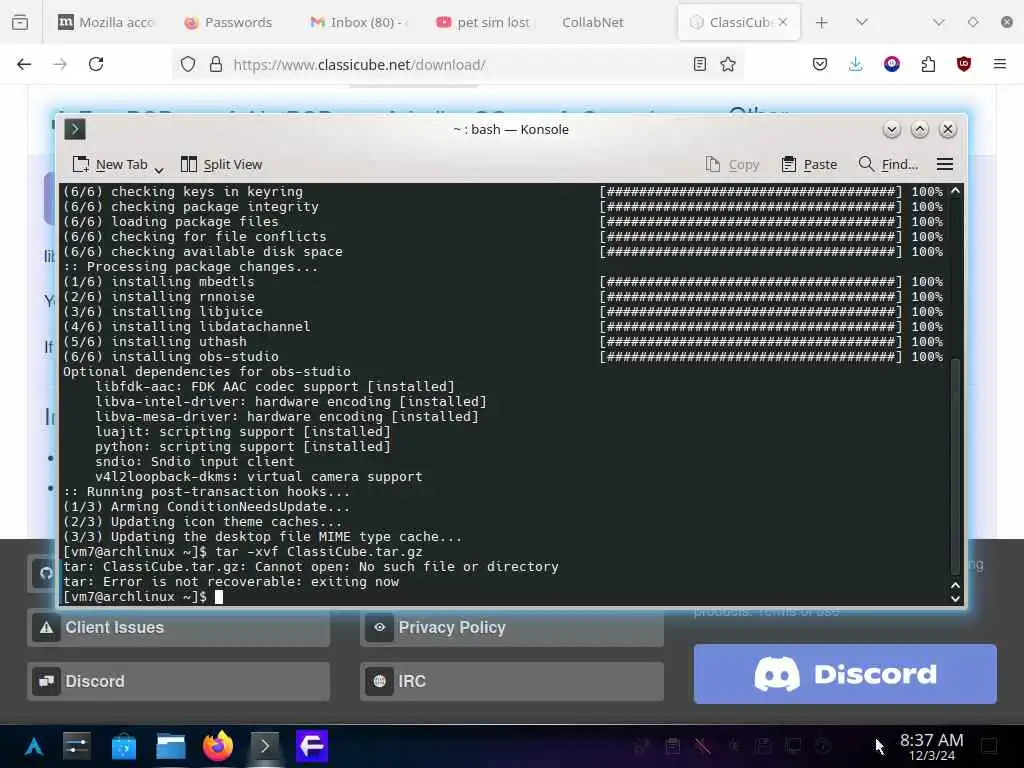1024x768 pixels.
Task: Open Find in Konsole toolbar
Action: point(888,165)
